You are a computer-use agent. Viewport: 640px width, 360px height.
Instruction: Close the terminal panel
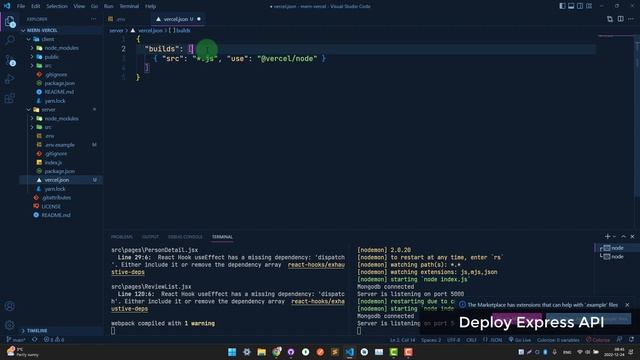632,237
